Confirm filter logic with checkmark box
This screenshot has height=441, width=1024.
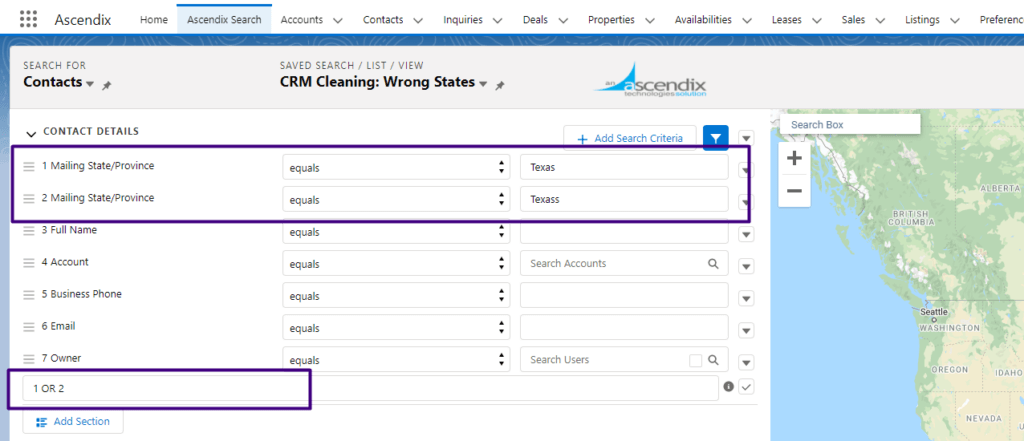(746, 387)
